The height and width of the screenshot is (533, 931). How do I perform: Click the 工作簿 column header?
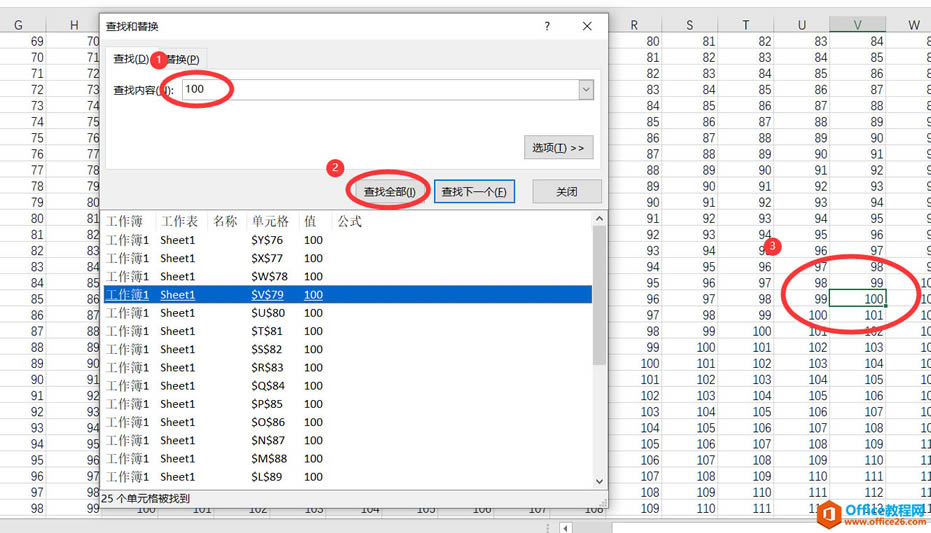coord(125,221)
